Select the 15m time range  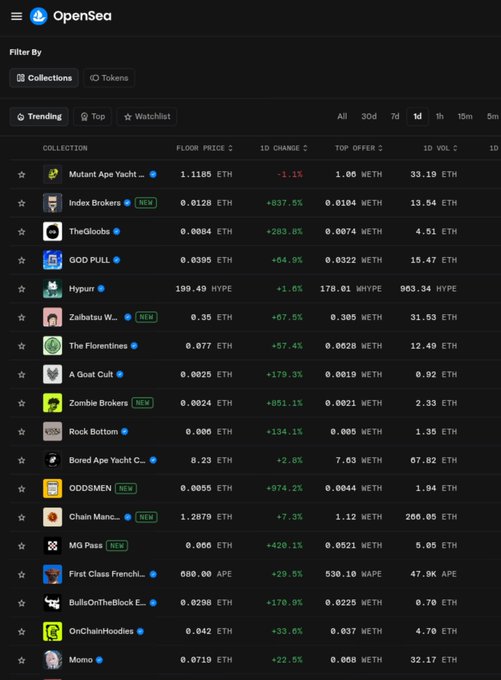[465, 116]
